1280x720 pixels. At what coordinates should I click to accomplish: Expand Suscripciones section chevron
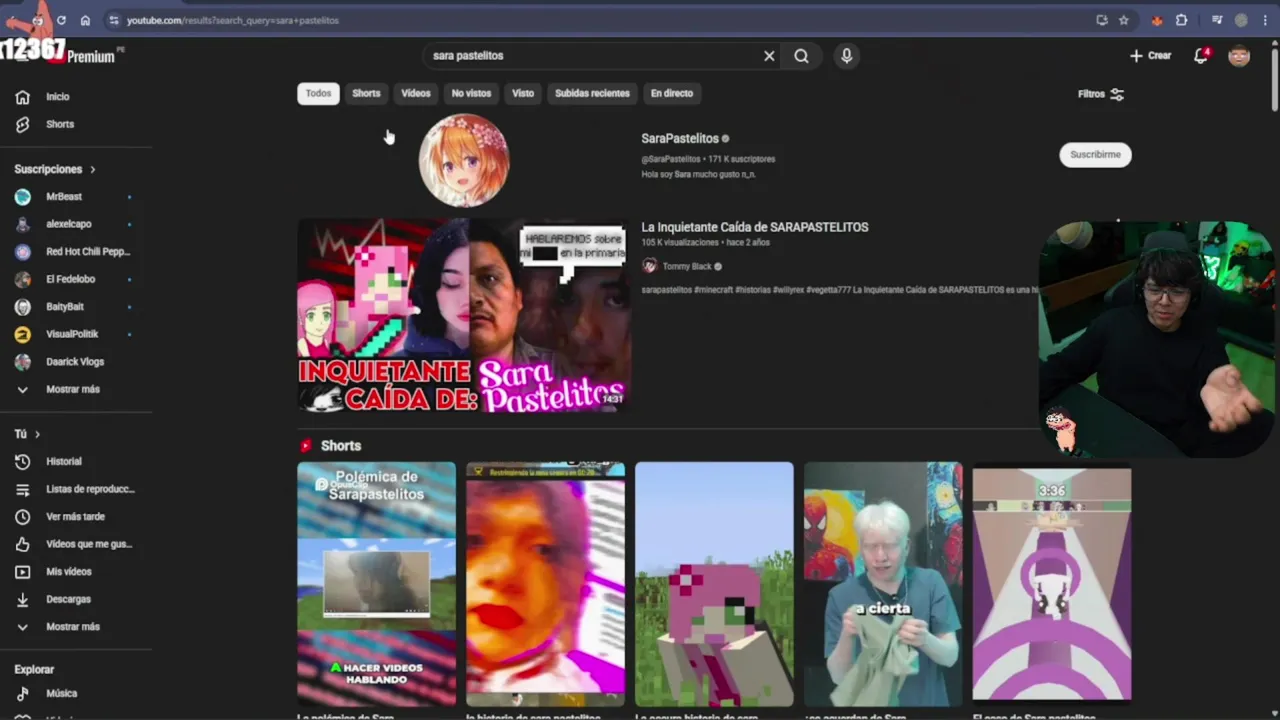[x=93, y=170]
